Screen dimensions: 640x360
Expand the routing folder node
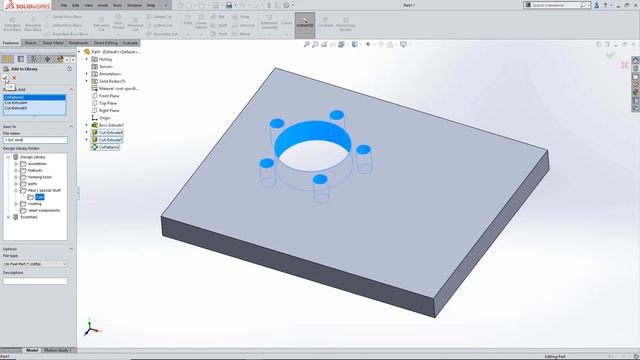coord(16,204)
